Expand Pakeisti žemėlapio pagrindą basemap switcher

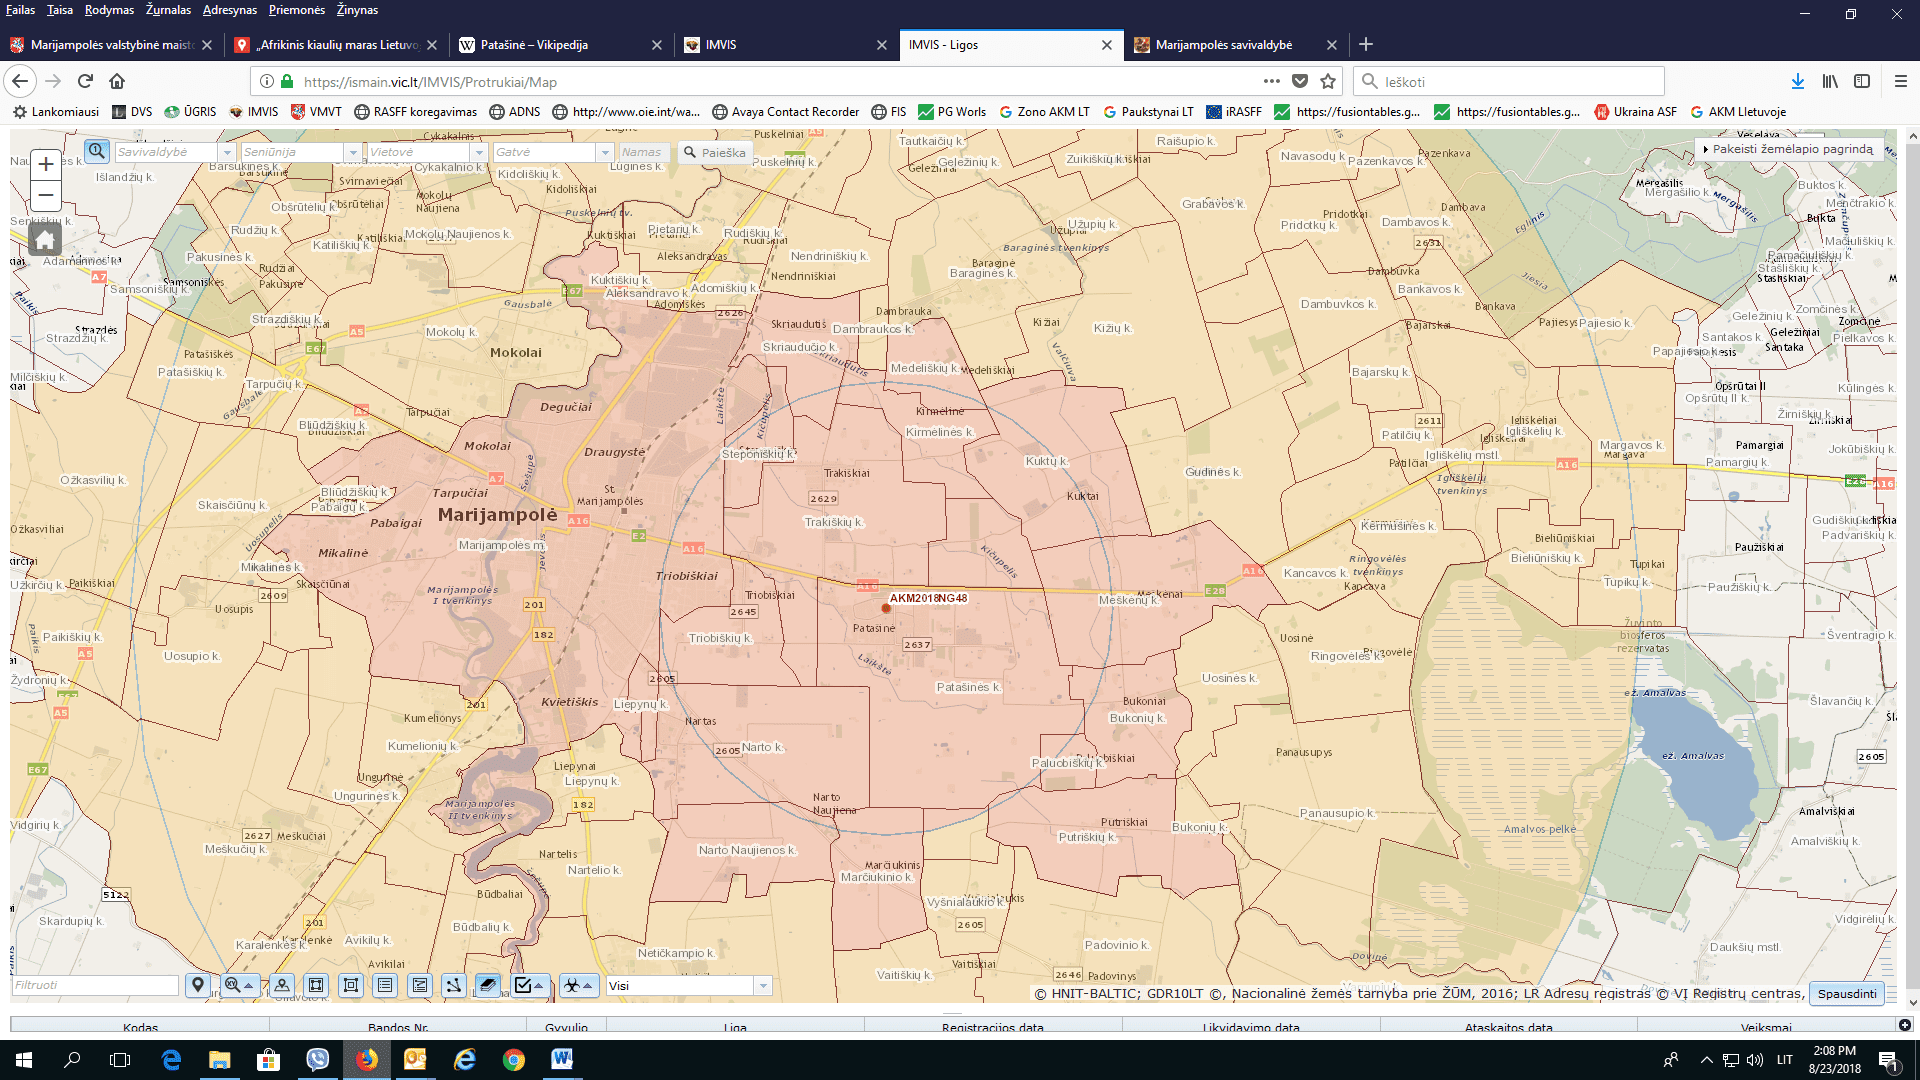pos(1788,149)
